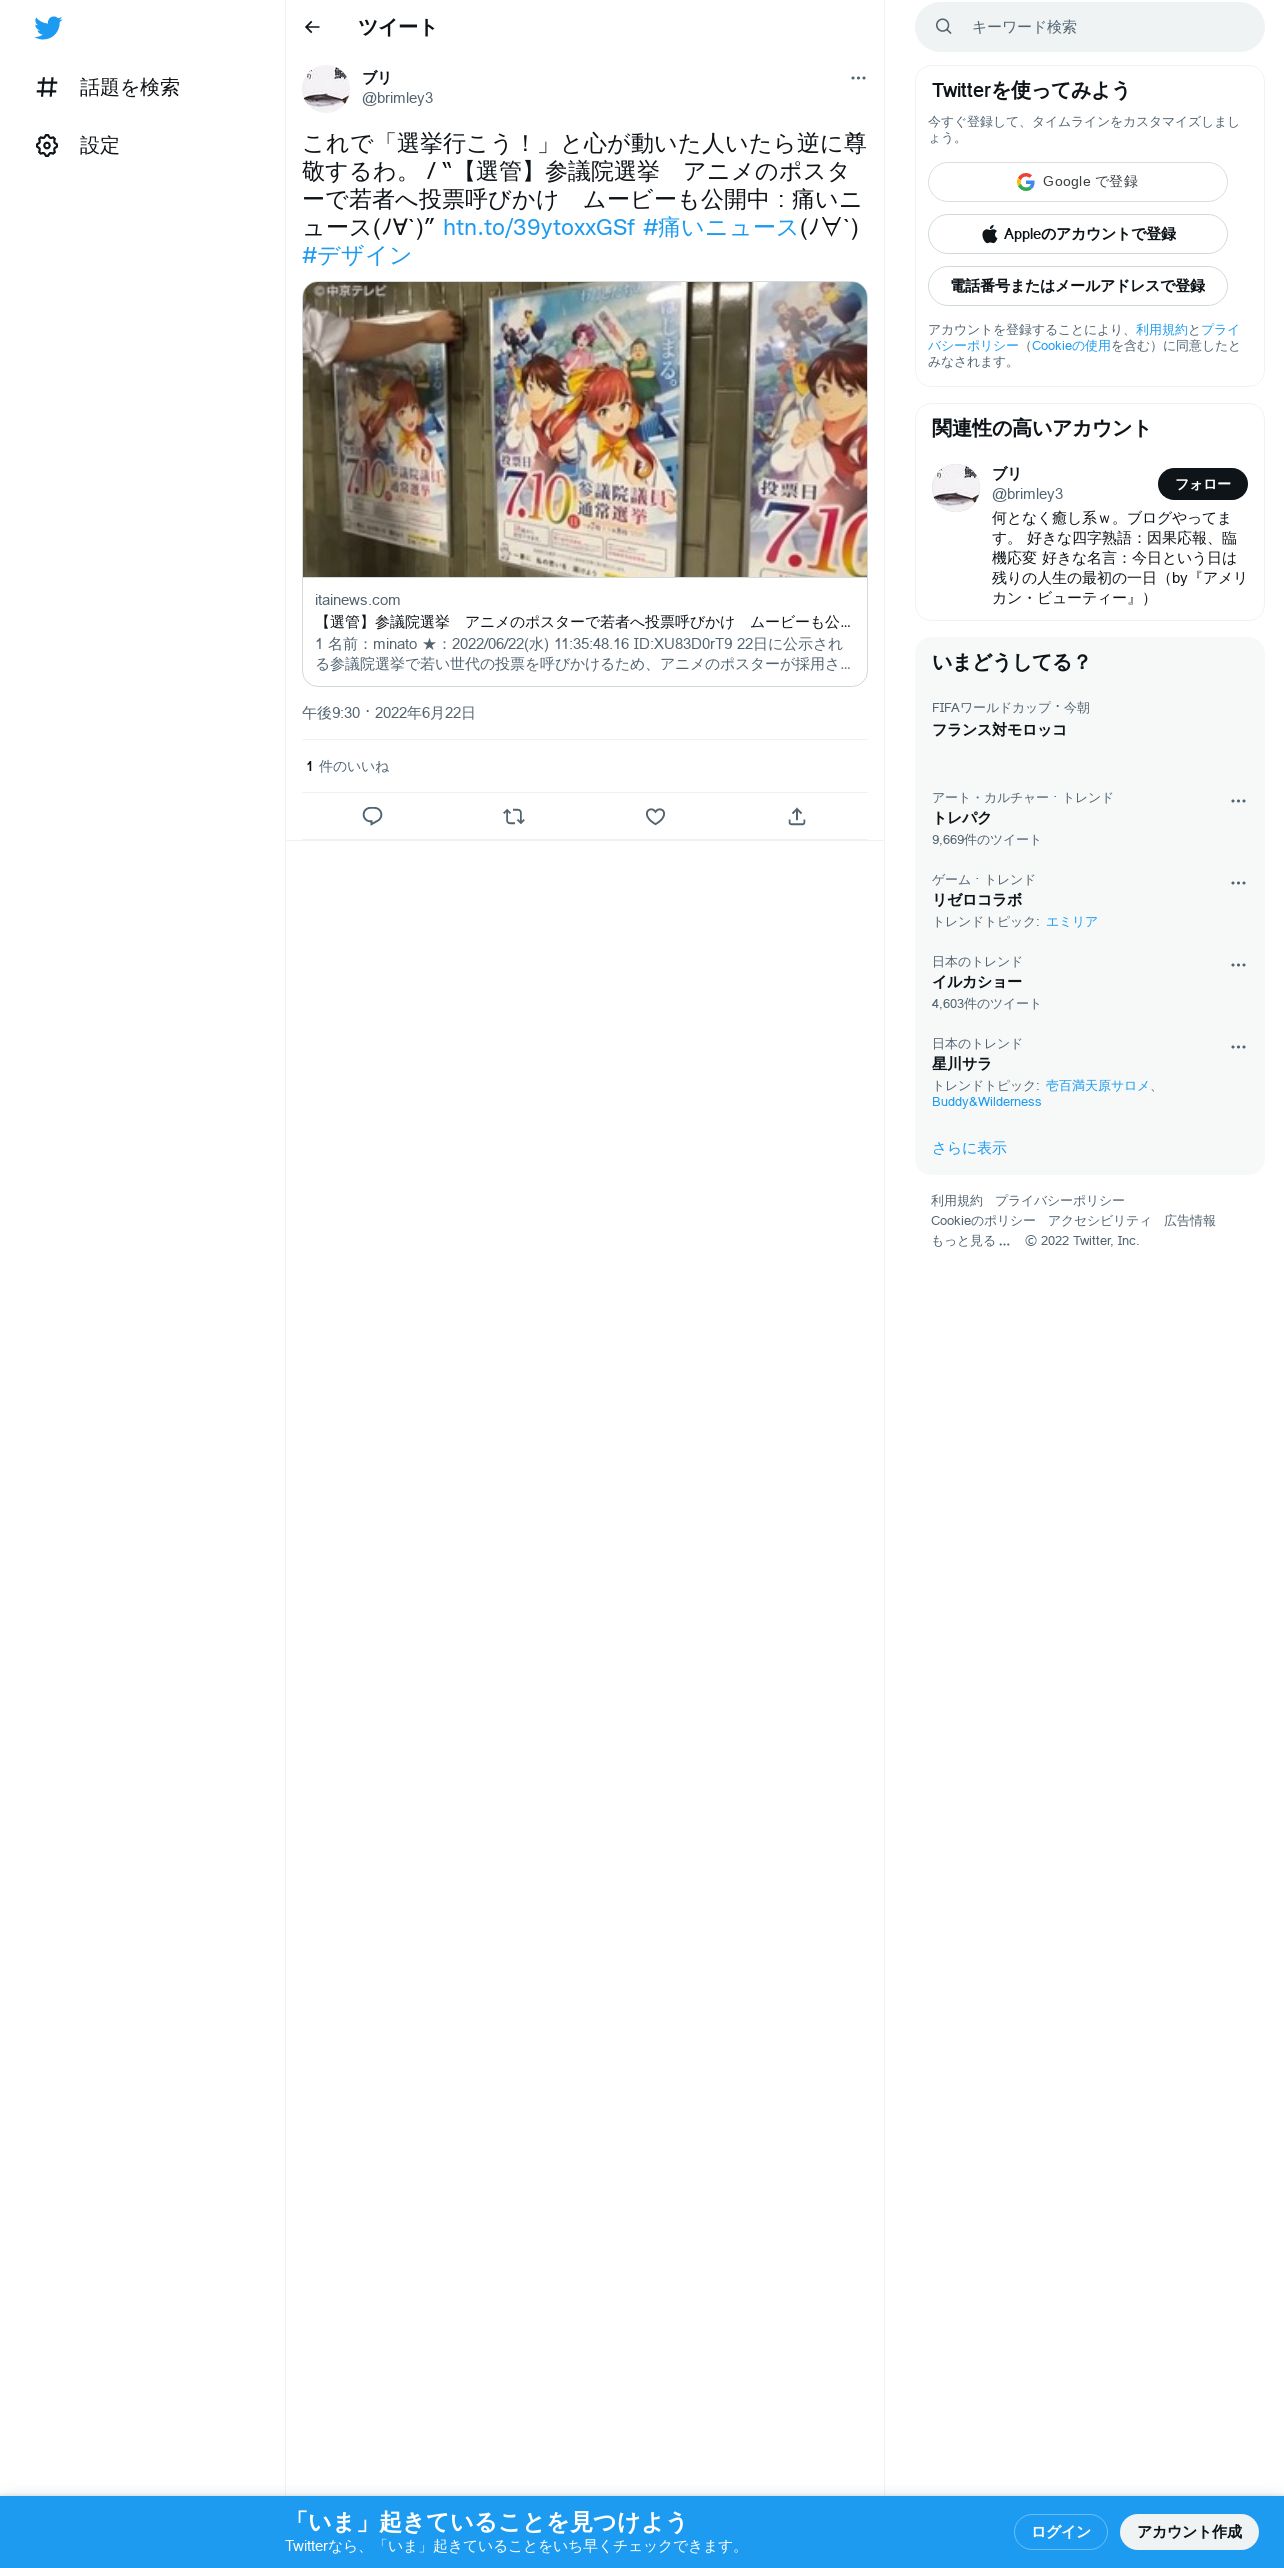Open 設定 gear icon
1284x2568 pixels.
(x=47, y=145)
